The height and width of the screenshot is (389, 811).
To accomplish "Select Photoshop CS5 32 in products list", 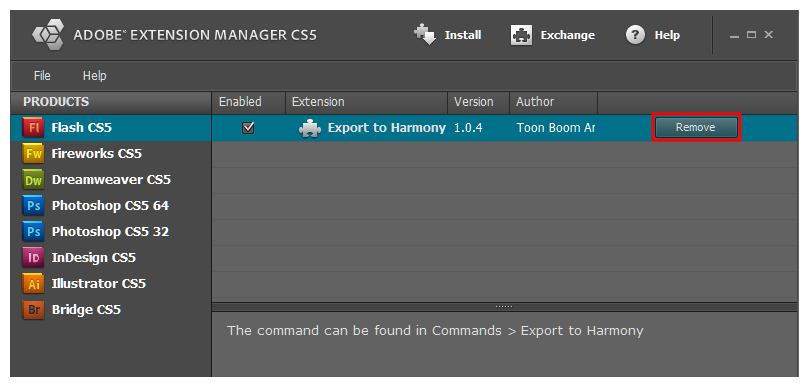I will [111, 232].
